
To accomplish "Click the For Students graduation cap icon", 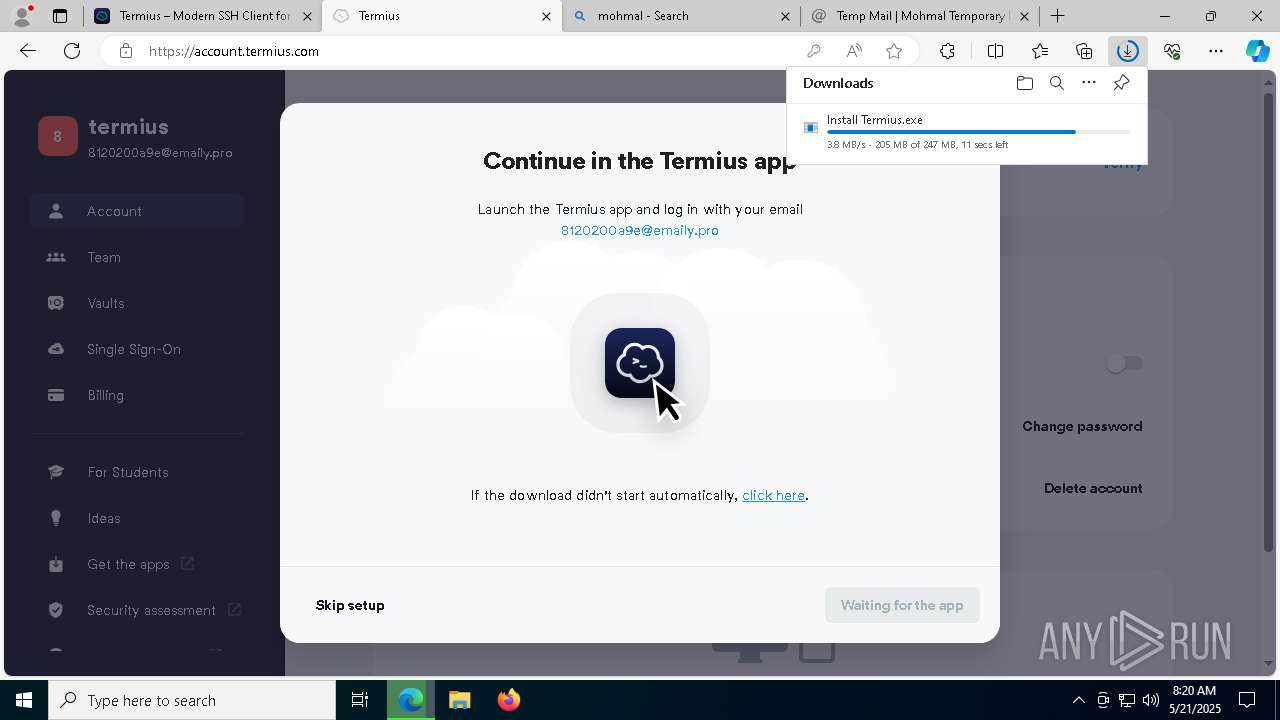I will tap(56, 472).
